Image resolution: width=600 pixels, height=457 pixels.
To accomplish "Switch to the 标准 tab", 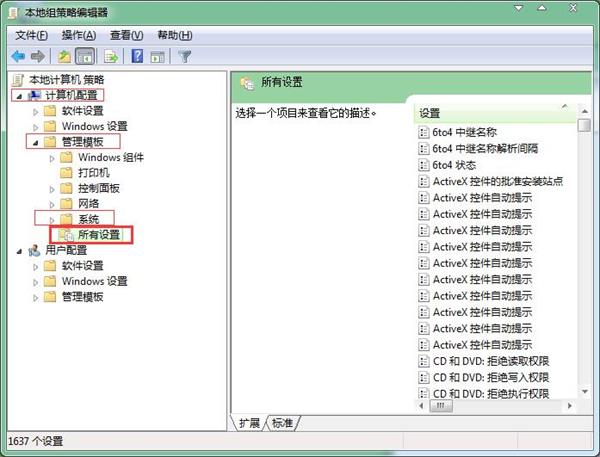I will click(282, 423).
